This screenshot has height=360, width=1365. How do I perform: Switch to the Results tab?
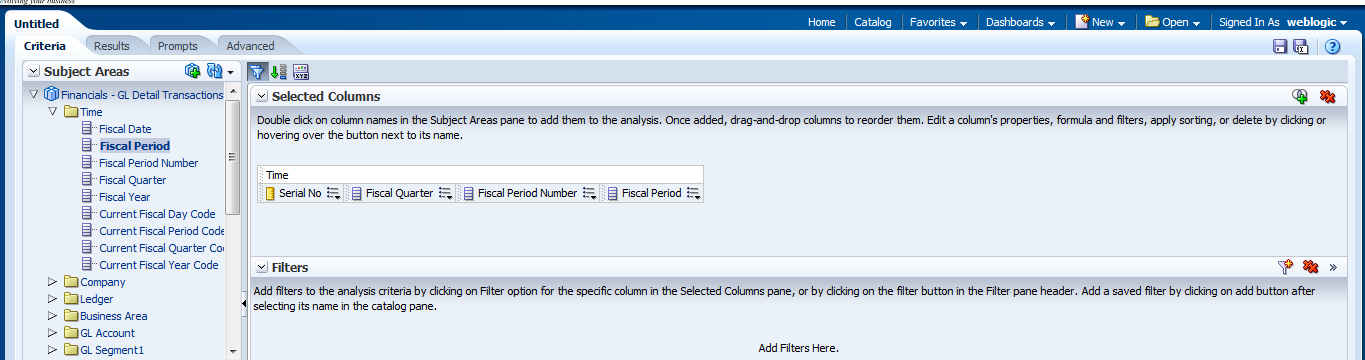pyautogui.click(x=112, y=46)
